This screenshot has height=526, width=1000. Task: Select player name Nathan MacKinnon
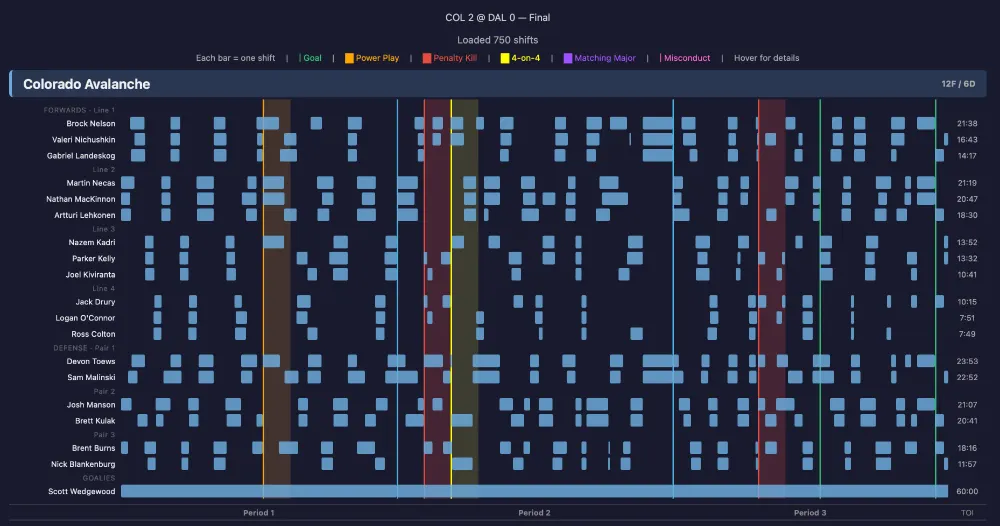pyautogui.click(x=81, y=199)
